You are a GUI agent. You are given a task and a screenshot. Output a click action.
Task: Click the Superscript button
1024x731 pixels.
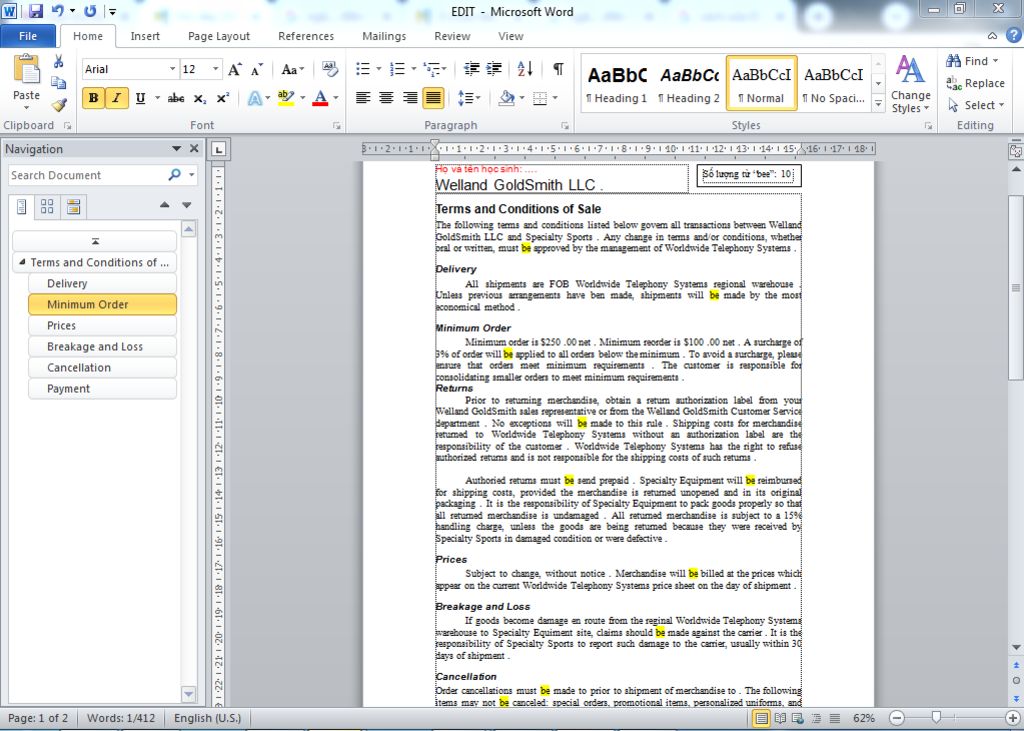click(223, 99)
